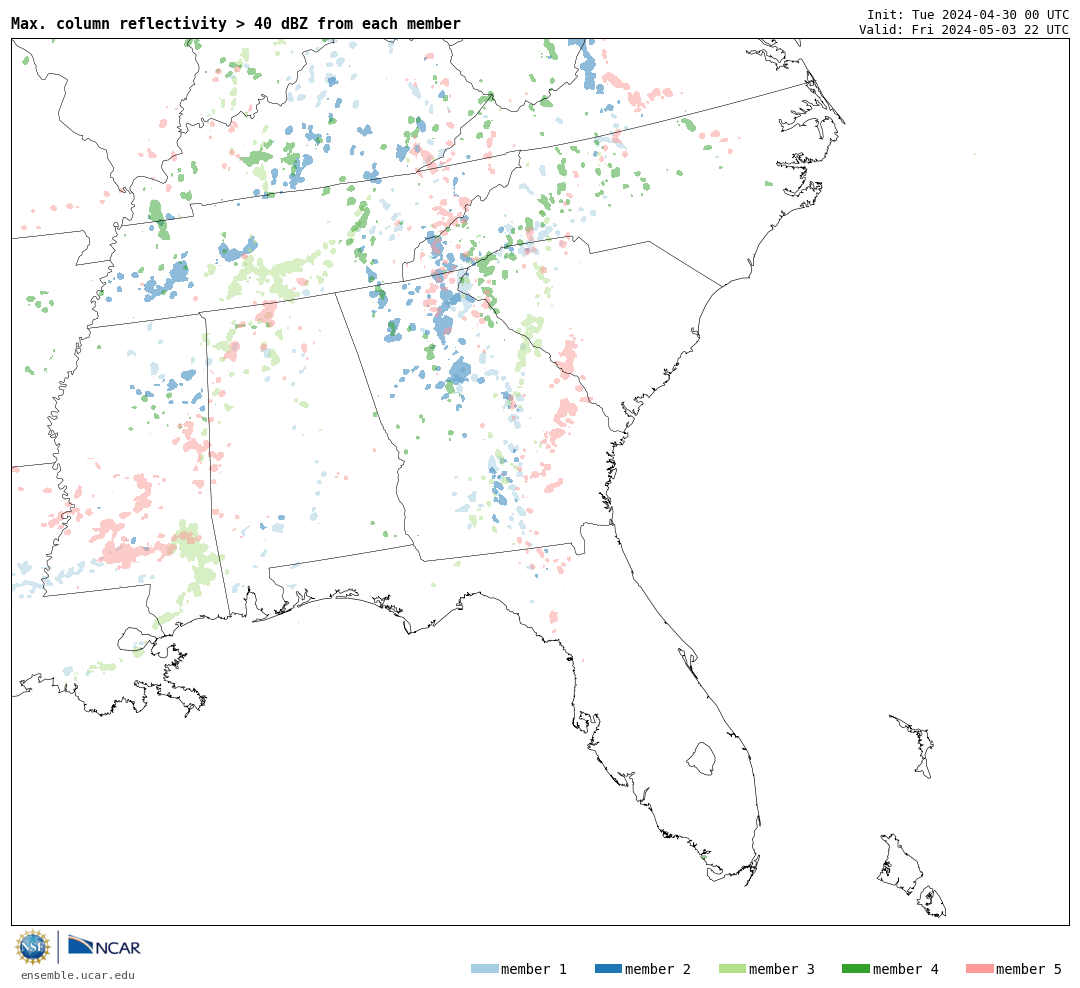Select the 'member 5' legend label
The image size is (1080, 988).
(x=1029, y=969)
